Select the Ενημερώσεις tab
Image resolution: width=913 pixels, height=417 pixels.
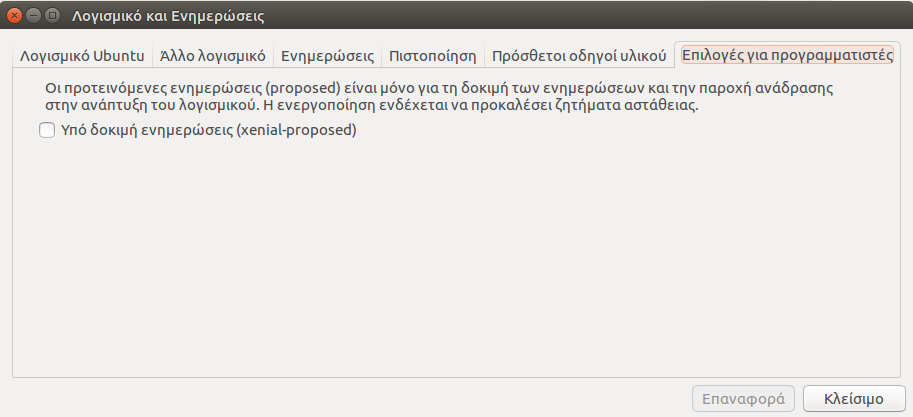pos(327,55)
